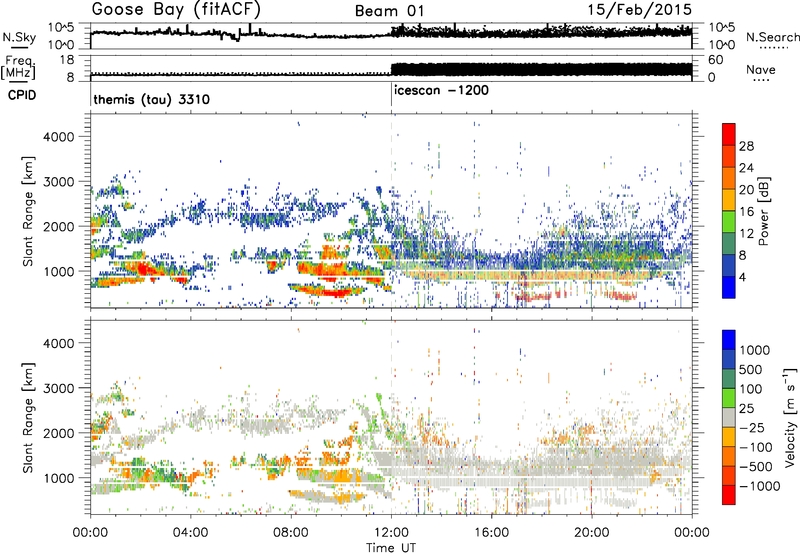
Task: Click the 'N.Sky' legend label
Action: click(x=19, y=37)
